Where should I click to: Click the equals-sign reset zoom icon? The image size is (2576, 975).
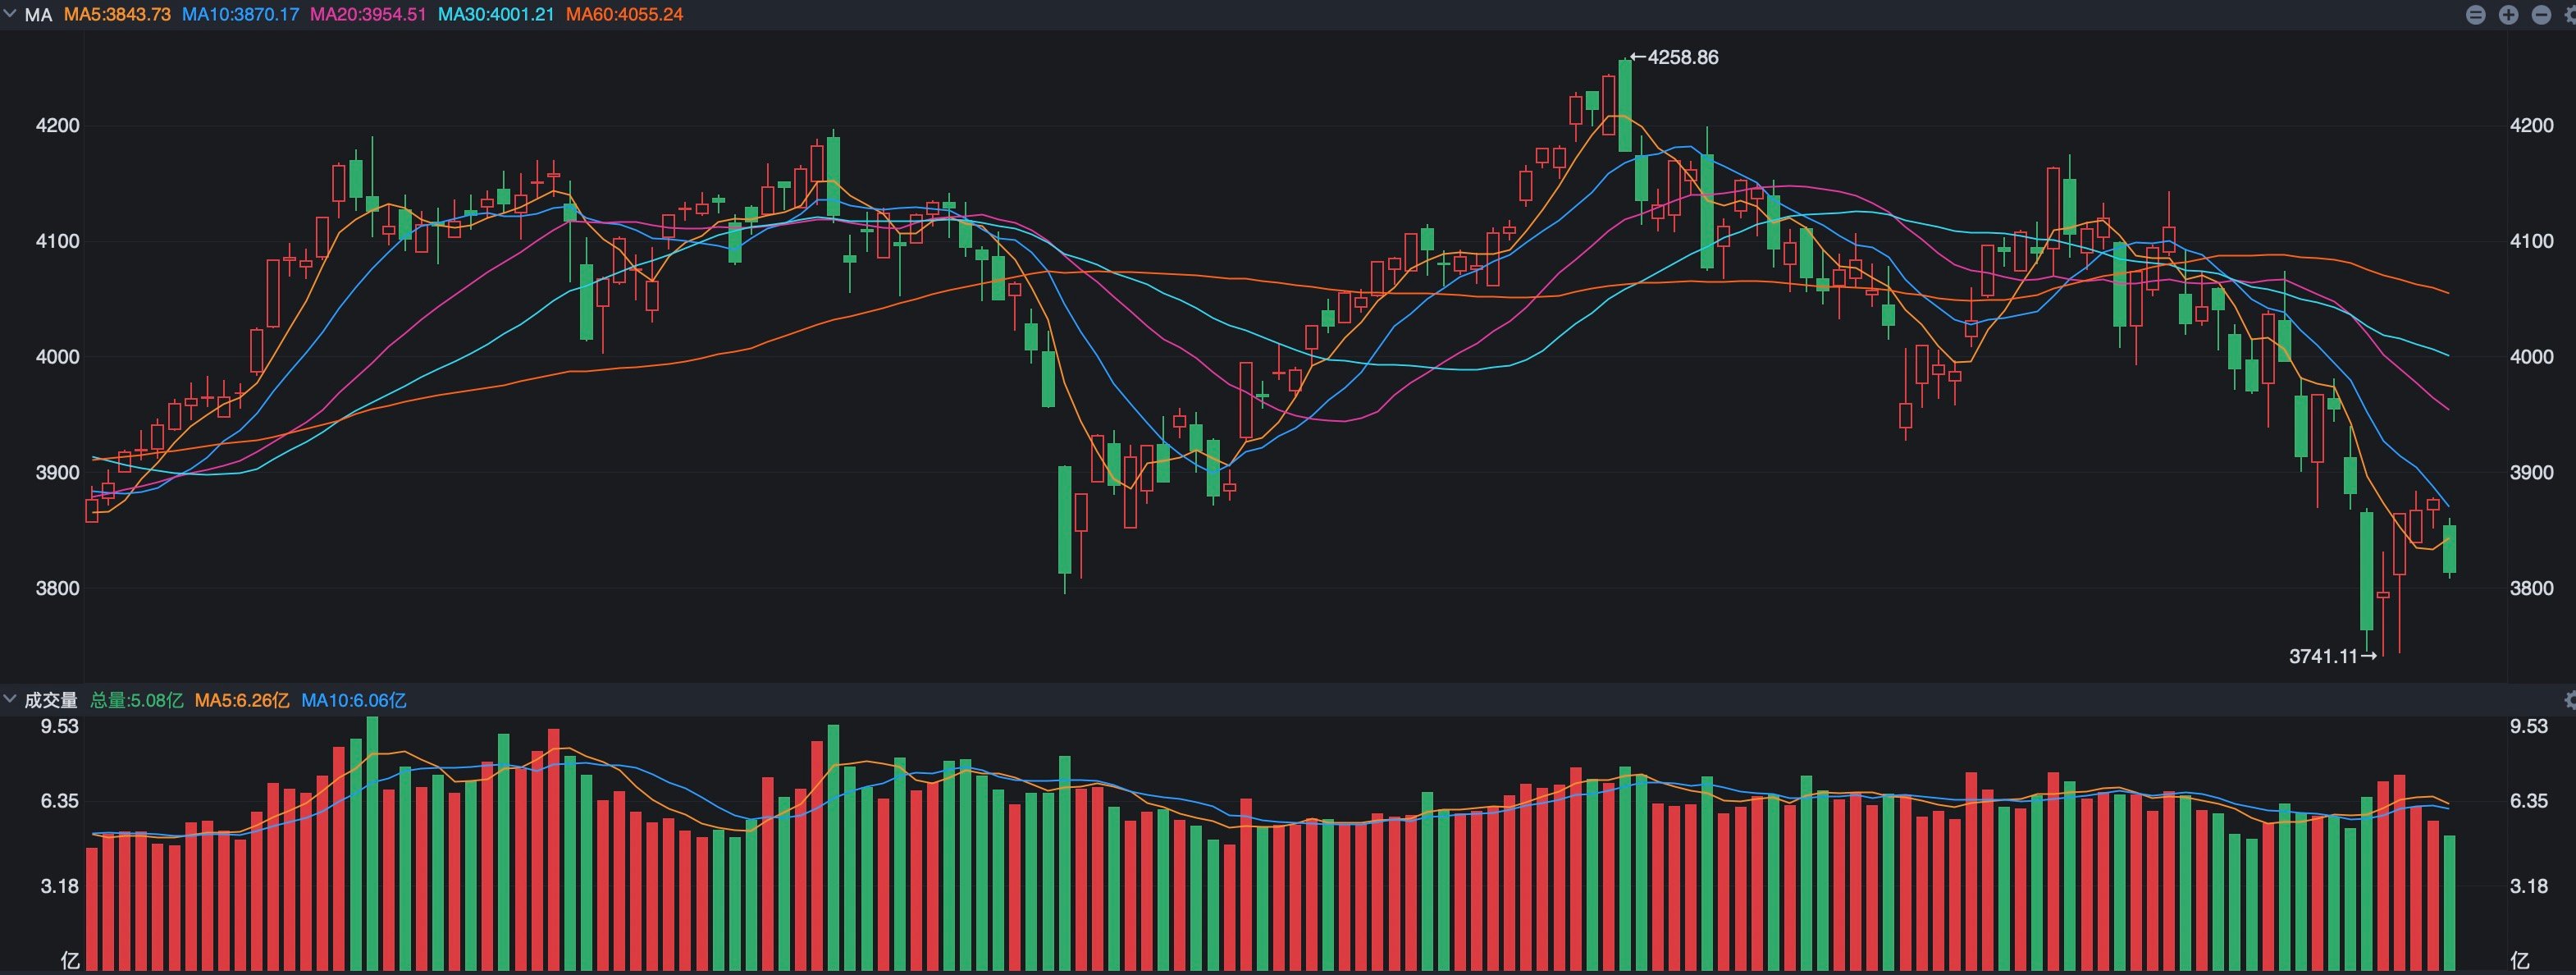pos(2476,15)
